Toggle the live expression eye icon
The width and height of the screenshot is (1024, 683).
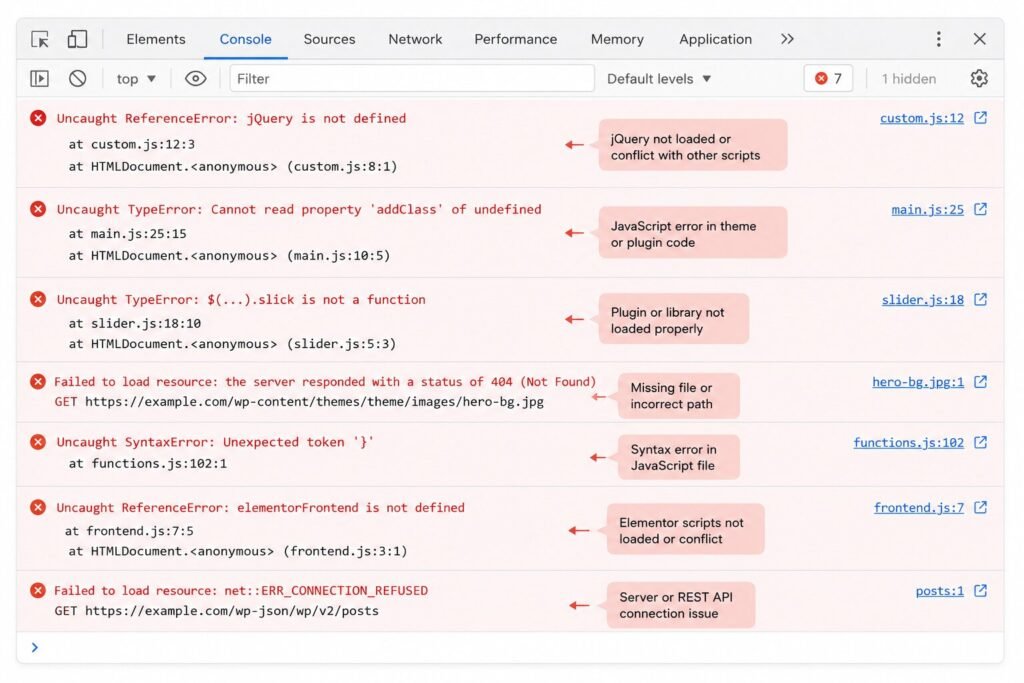click(x=195, y=79)
